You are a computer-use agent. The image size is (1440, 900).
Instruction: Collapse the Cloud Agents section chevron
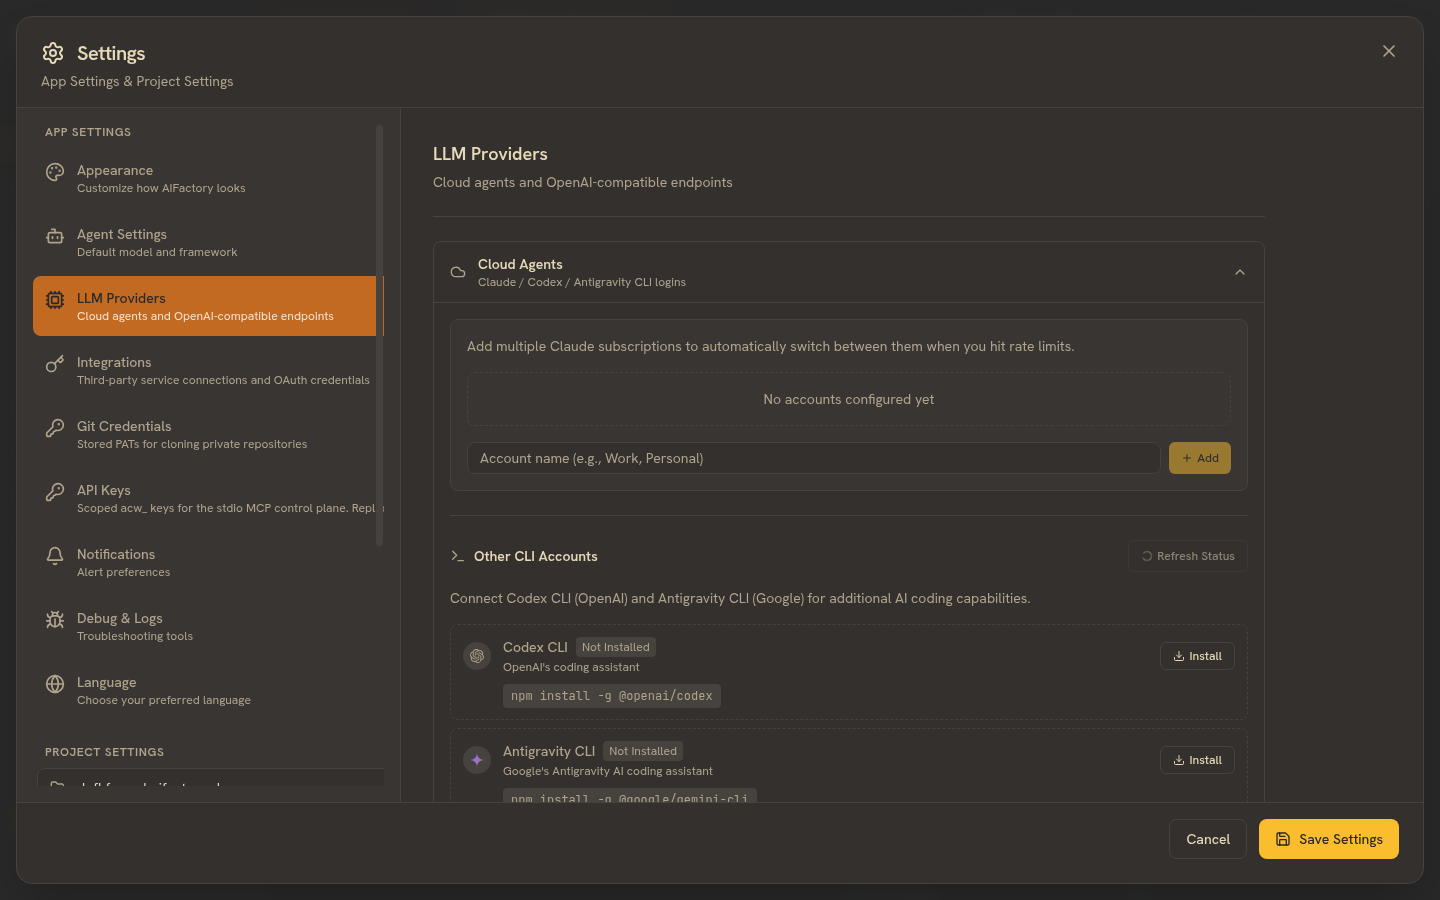tap(1240, 272)
